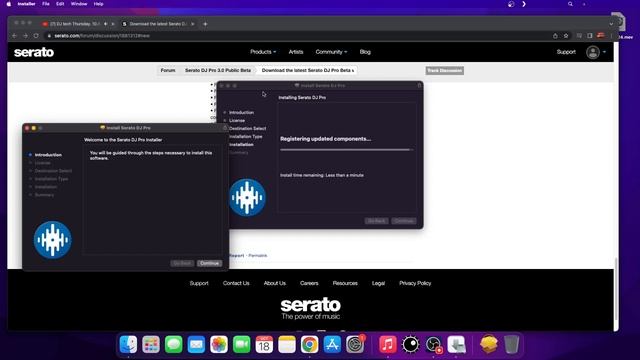This screenshot has height=360, width=640.
Task: Open App Store from the dock
Action: click(x=332, y=344)
